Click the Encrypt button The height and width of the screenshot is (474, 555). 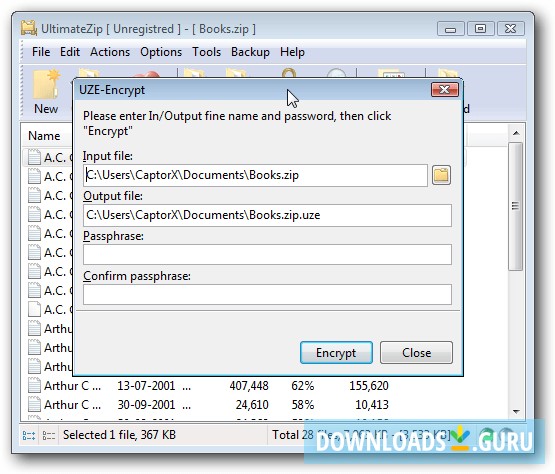(x=336, y=353)
